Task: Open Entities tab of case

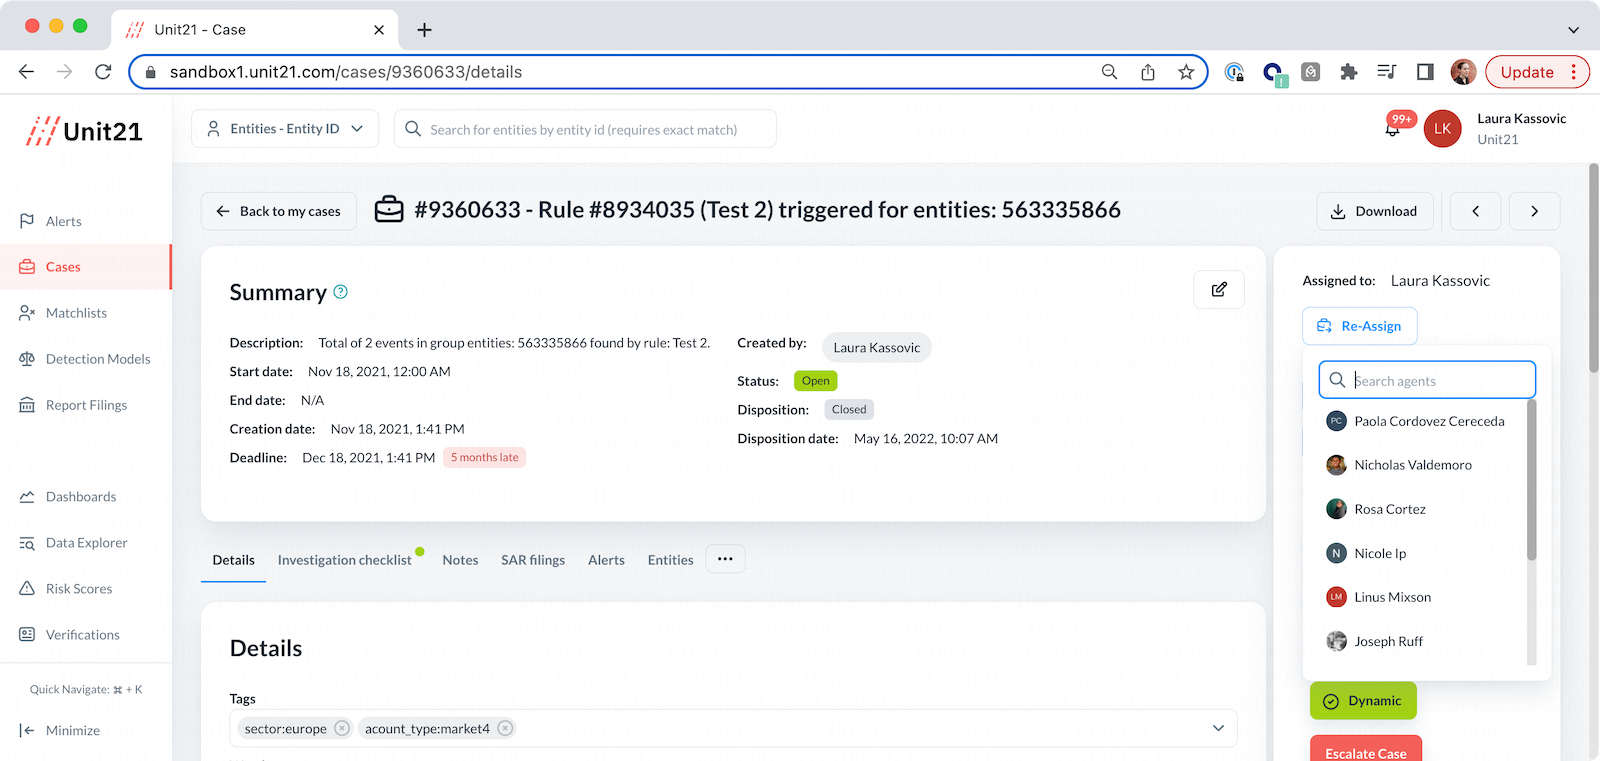Action: point(670,560)
